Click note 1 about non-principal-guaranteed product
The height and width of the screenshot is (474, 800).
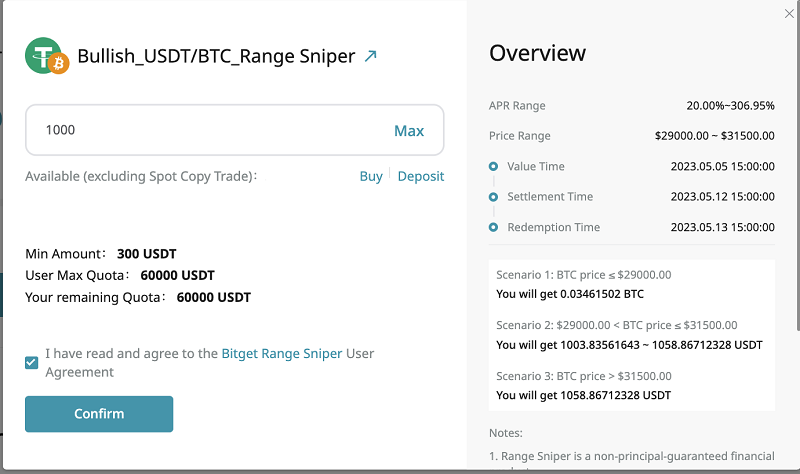point(632,459)
